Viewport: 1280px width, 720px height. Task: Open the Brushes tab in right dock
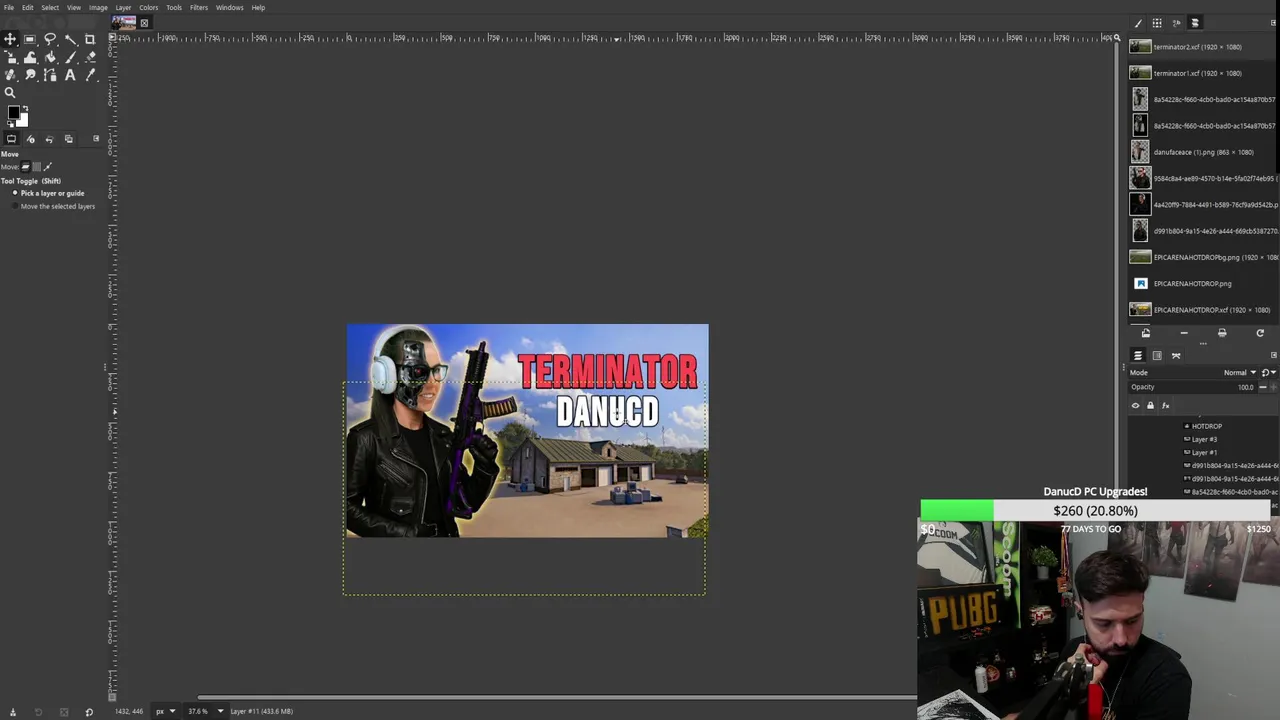(1138, 23)
